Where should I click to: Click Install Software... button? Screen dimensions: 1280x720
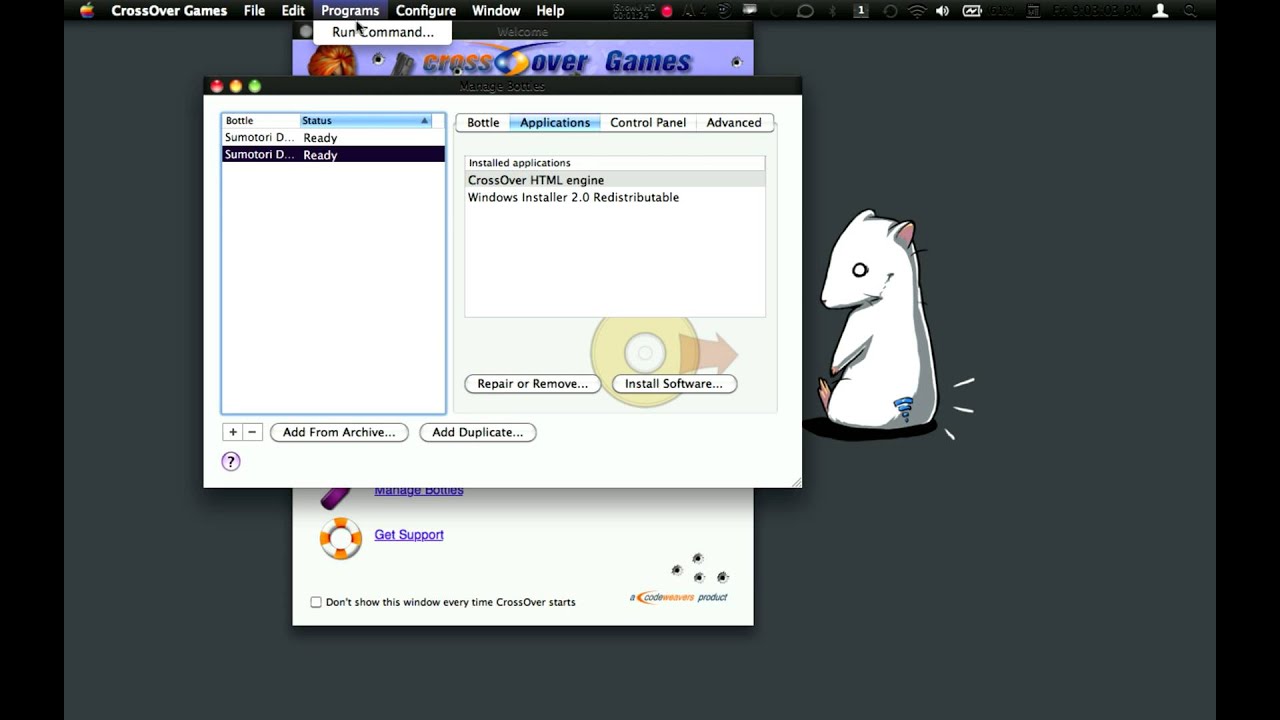tap(674, 384)
